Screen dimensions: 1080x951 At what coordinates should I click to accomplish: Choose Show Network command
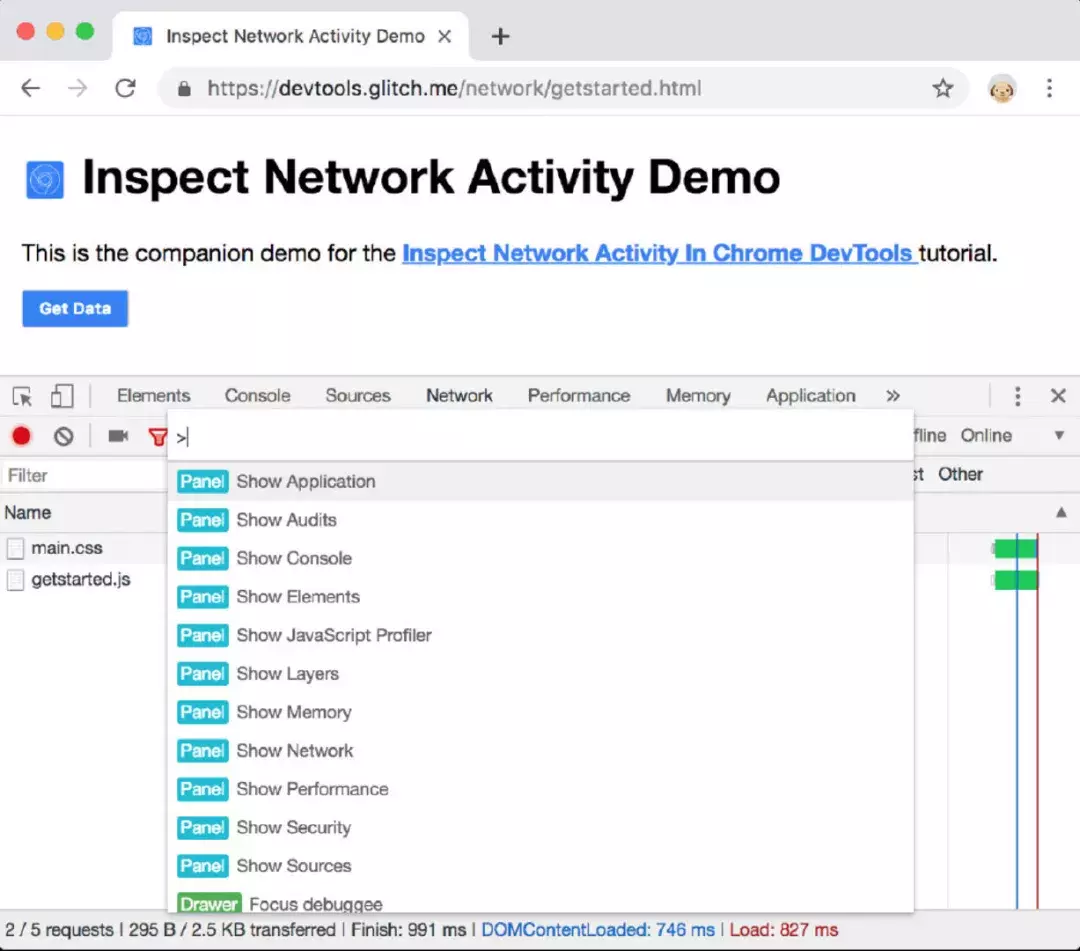(x=541, y=751)
